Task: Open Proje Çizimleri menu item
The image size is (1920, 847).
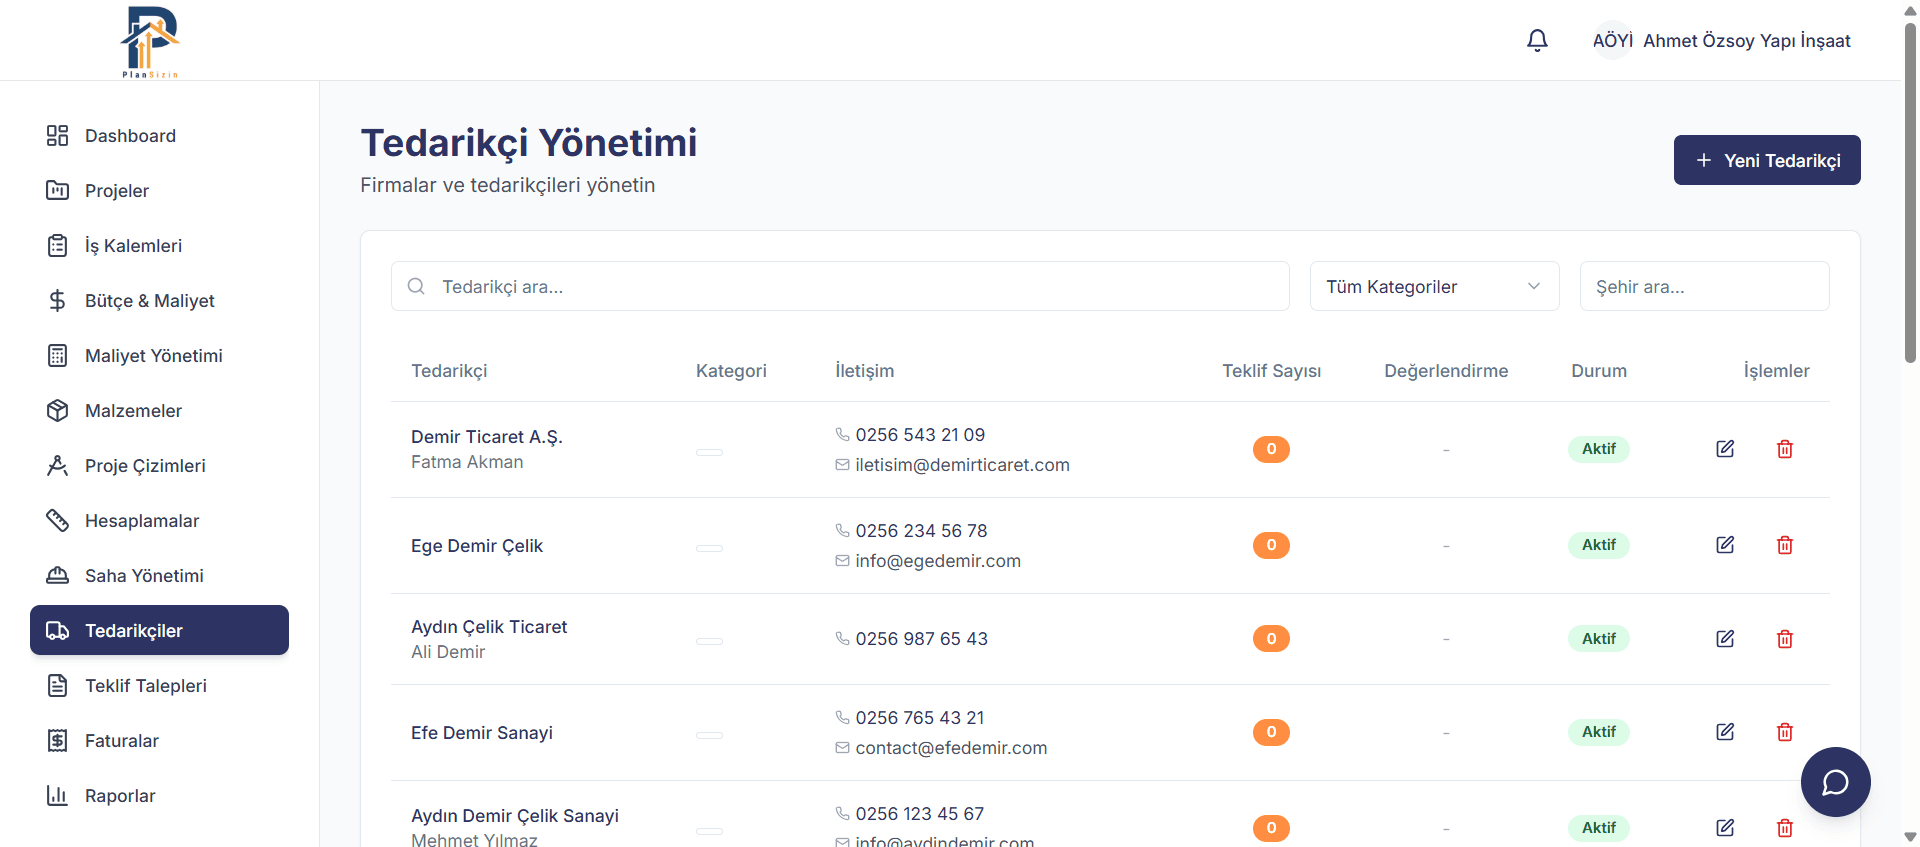Action: click(159, 466)
